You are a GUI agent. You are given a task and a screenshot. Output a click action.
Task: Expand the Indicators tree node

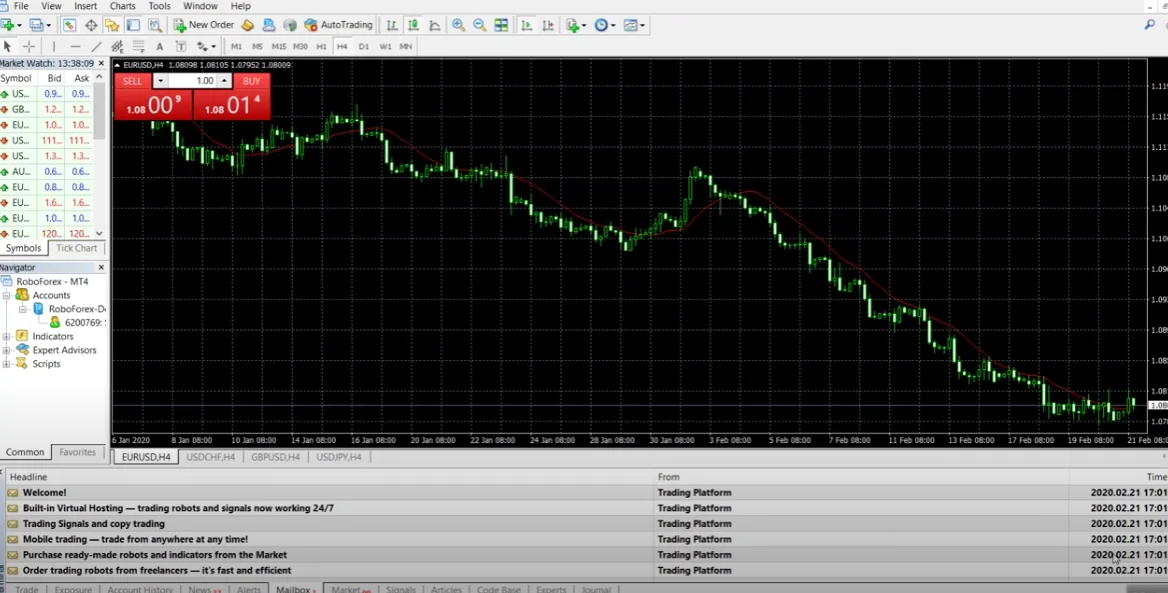click(7, 337)
